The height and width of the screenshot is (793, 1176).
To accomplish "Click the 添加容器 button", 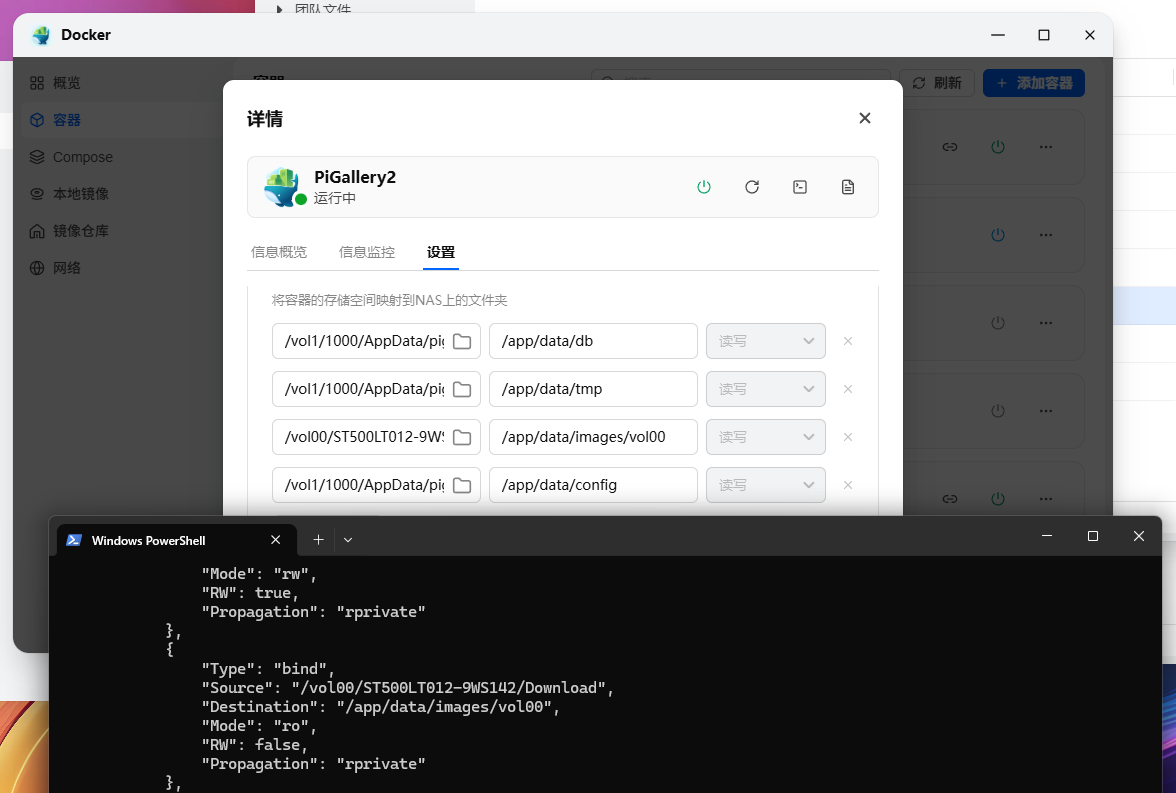I will coord(1034,83).
